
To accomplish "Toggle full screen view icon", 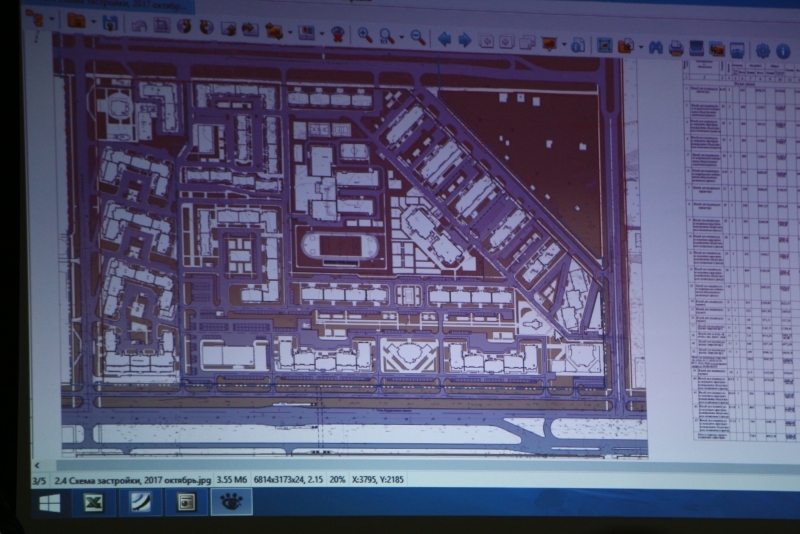I will (x=604, y=45).
